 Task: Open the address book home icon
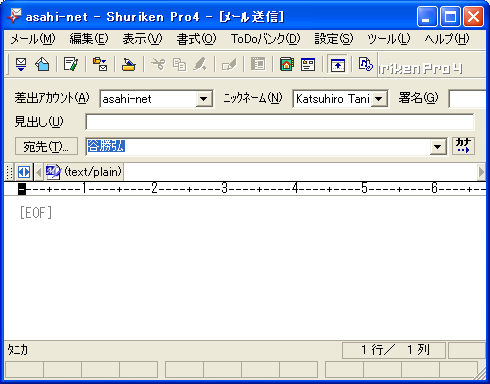pyautogui.click(x=287, y=64)
